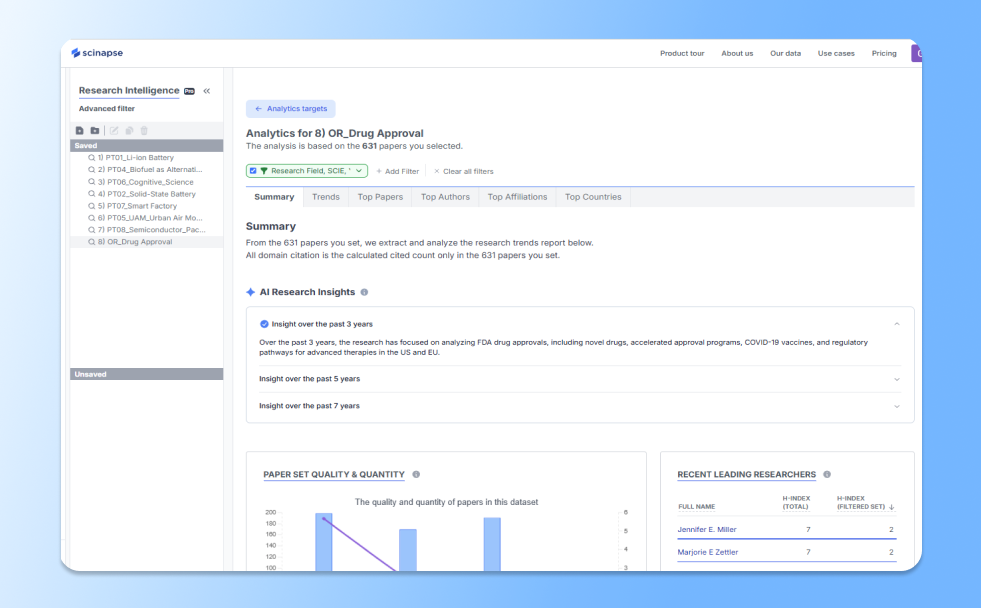
Task: Select saved filter 6) PT05_UAM_Urban Air Mo...
Action: tap(146, 218)
